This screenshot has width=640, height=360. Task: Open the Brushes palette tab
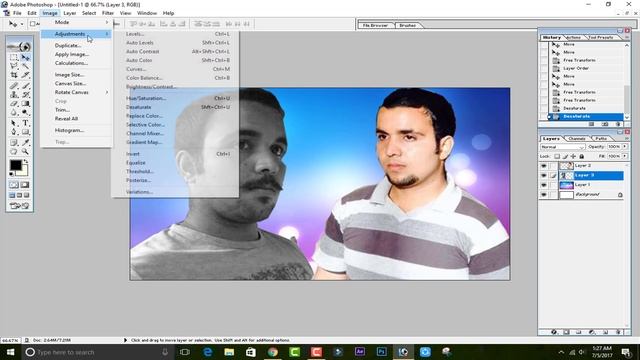[408, 25]
